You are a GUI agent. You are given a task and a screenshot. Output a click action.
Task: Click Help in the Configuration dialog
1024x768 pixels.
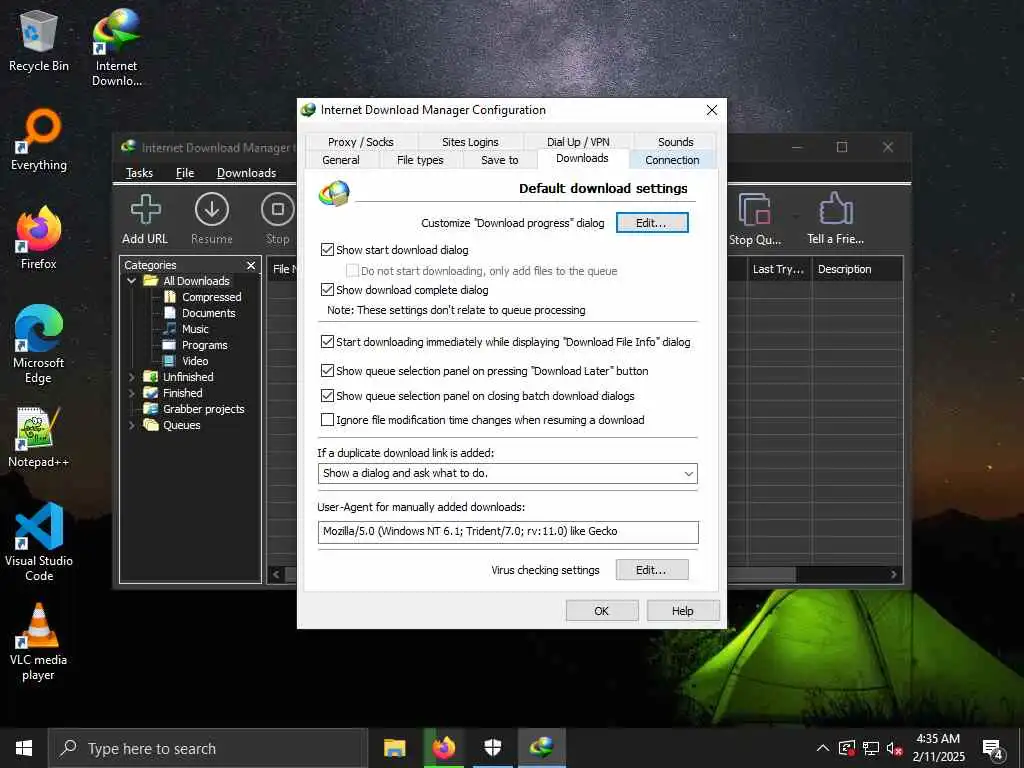point(682,611)
